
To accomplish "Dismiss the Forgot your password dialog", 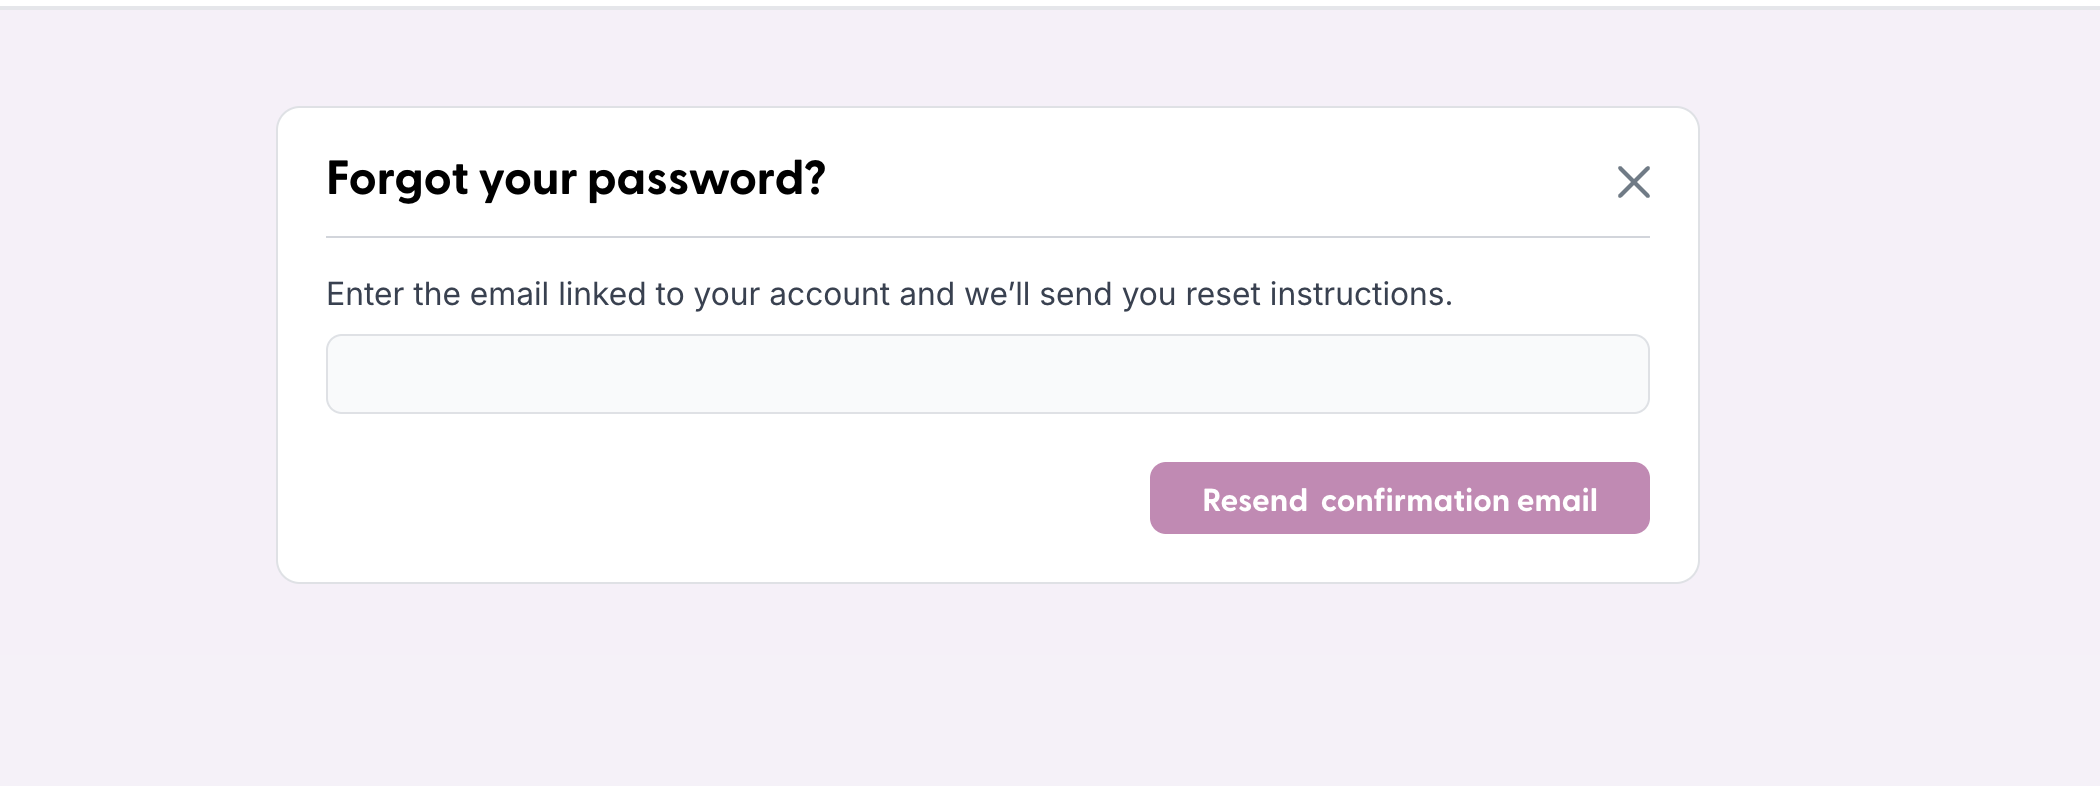I will [x=1633, y=182].
